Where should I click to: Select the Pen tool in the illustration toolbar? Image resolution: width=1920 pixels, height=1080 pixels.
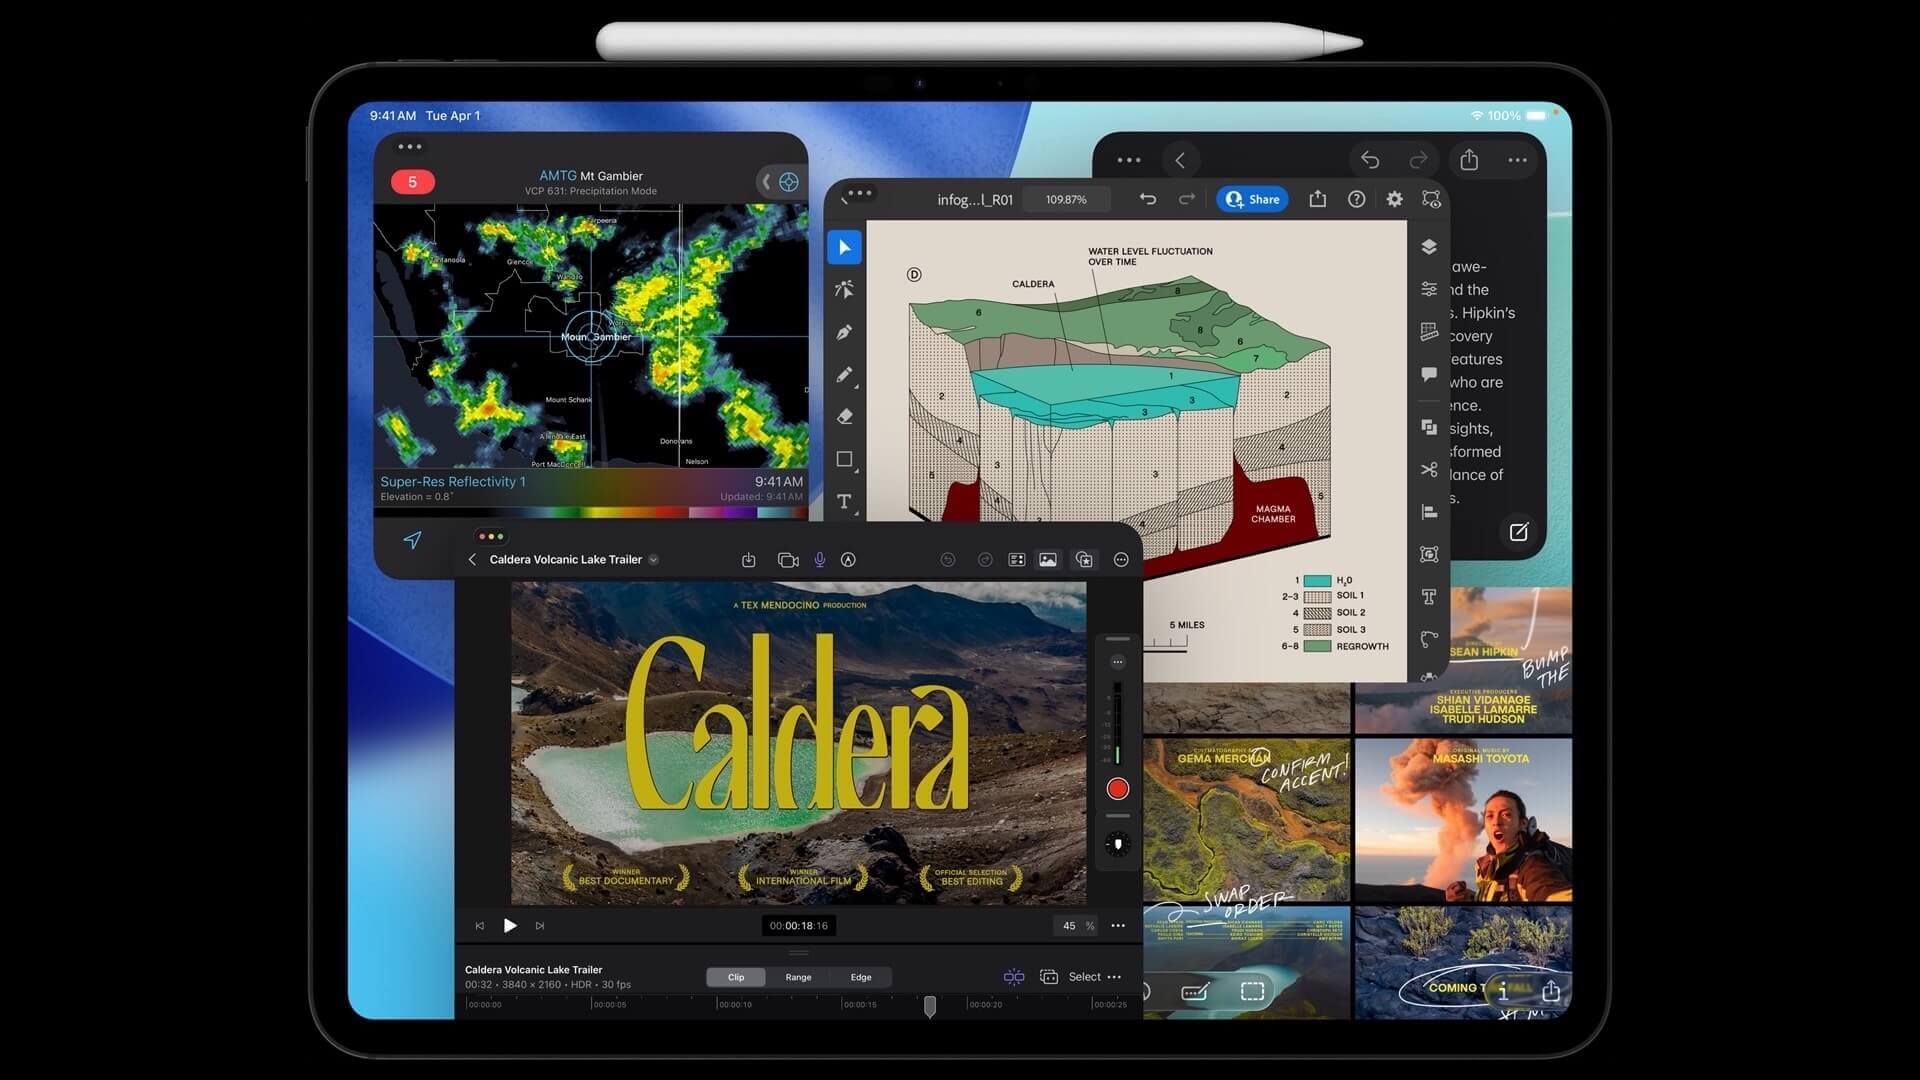844,332
